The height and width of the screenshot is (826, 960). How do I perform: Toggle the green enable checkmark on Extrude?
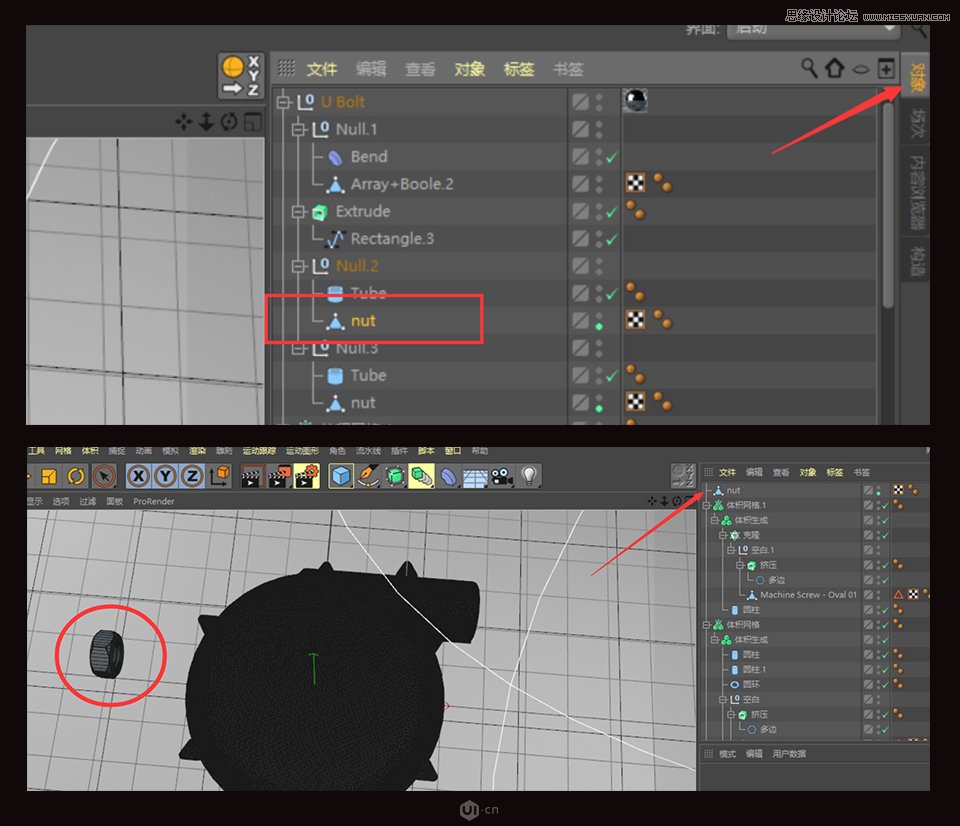click(613, 211)
